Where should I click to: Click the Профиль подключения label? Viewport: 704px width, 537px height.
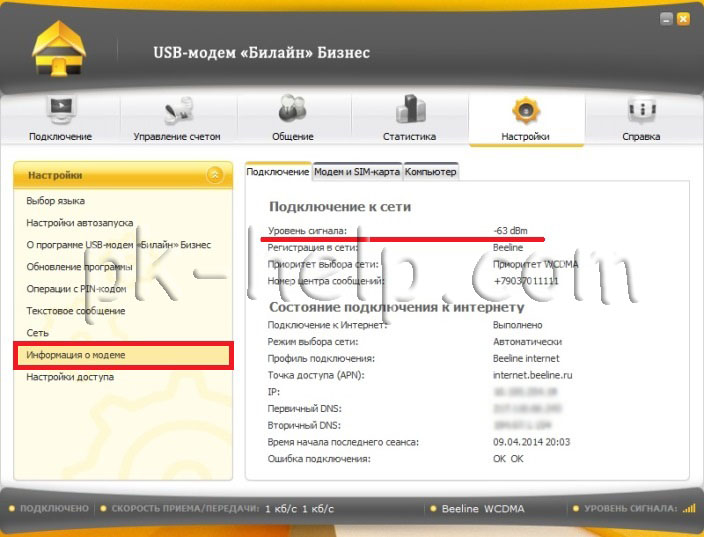321,358
